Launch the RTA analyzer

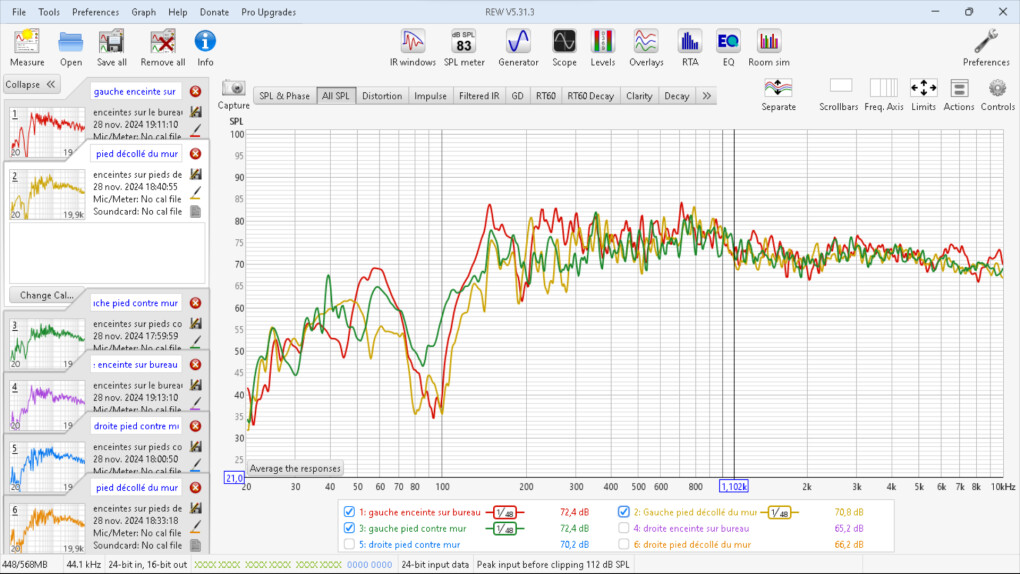click(690, 48)
